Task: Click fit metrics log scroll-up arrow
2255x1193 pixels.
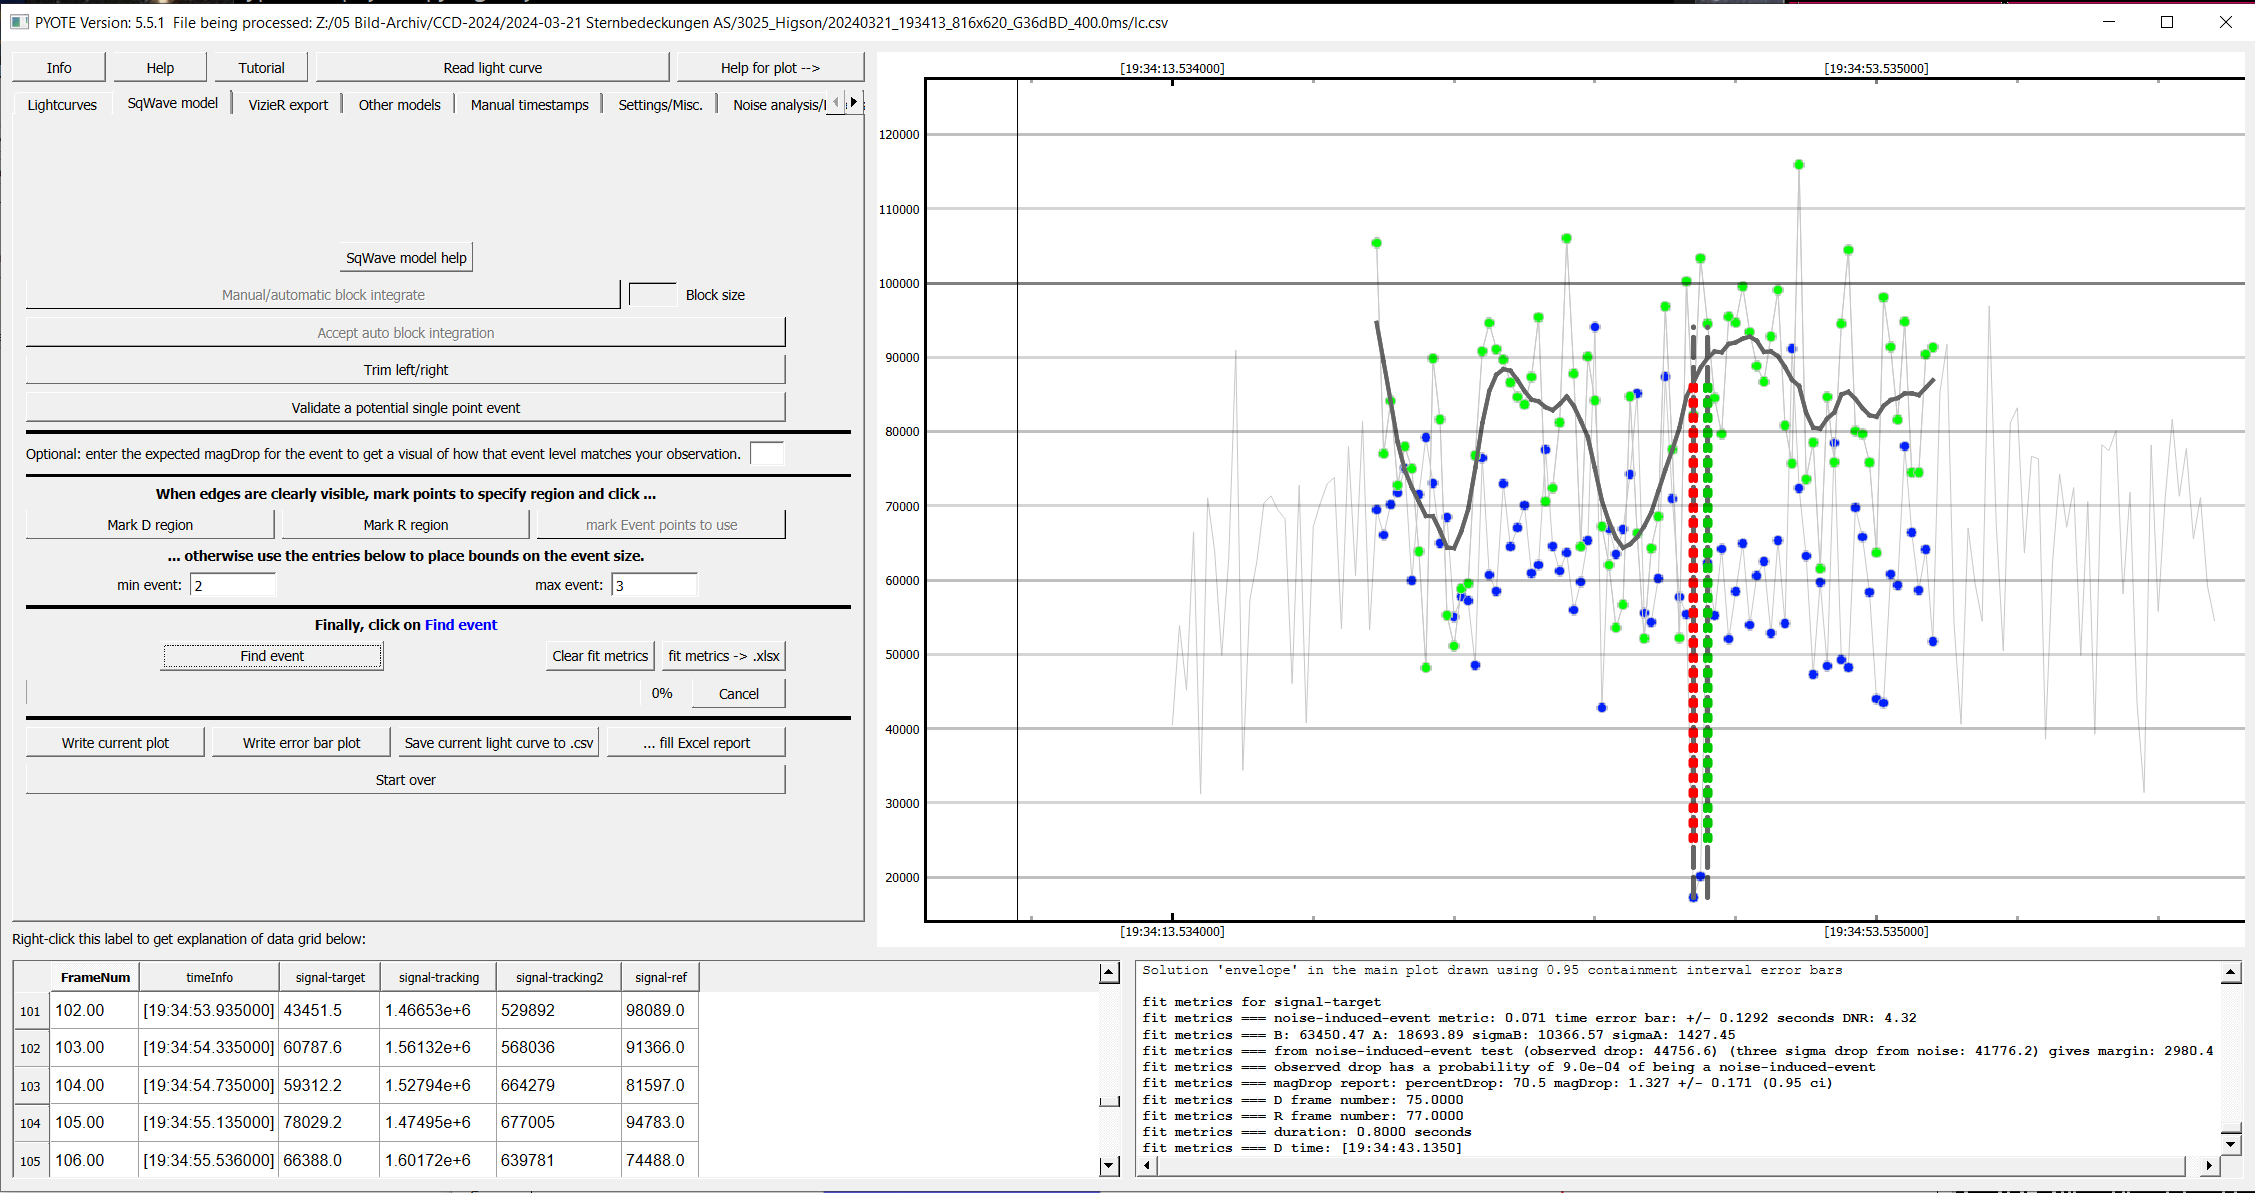Action: click(x=2230, y=972)
